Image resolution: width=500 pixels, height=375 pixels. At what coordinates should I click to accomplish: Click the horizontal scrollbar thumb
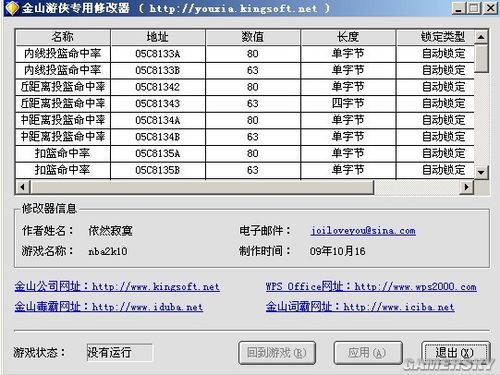[x=202, y=187]
